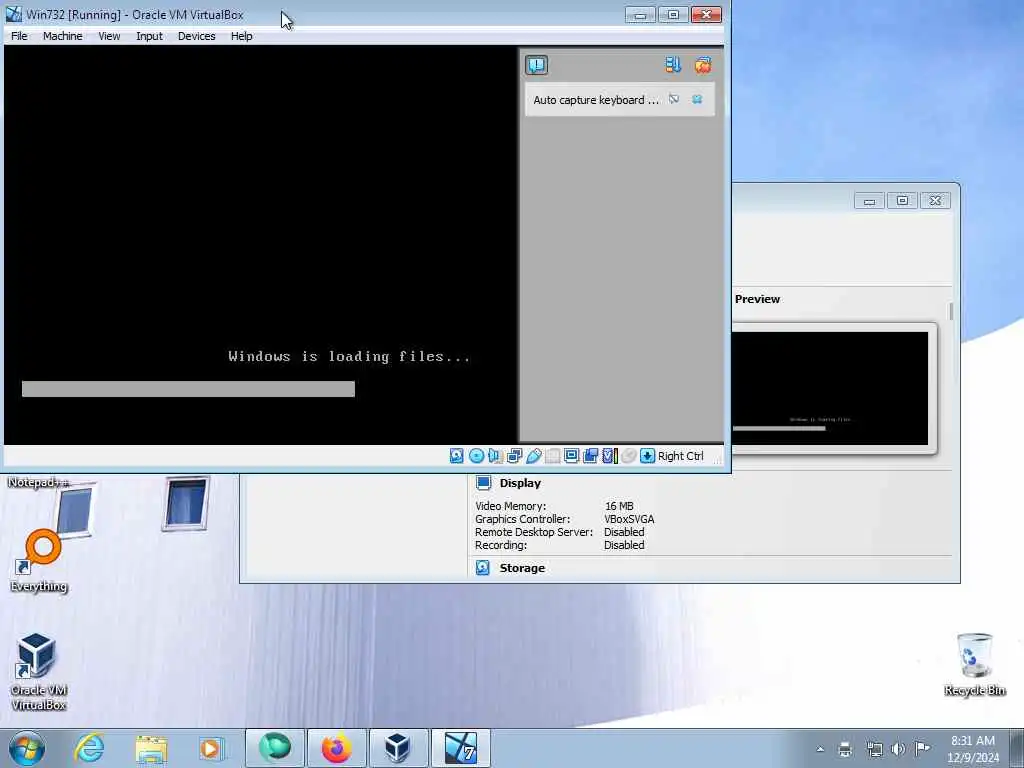Click the hard disk activity status bar icon
Viewport: 1024px width, 768px height.
[x=456, y=456]
